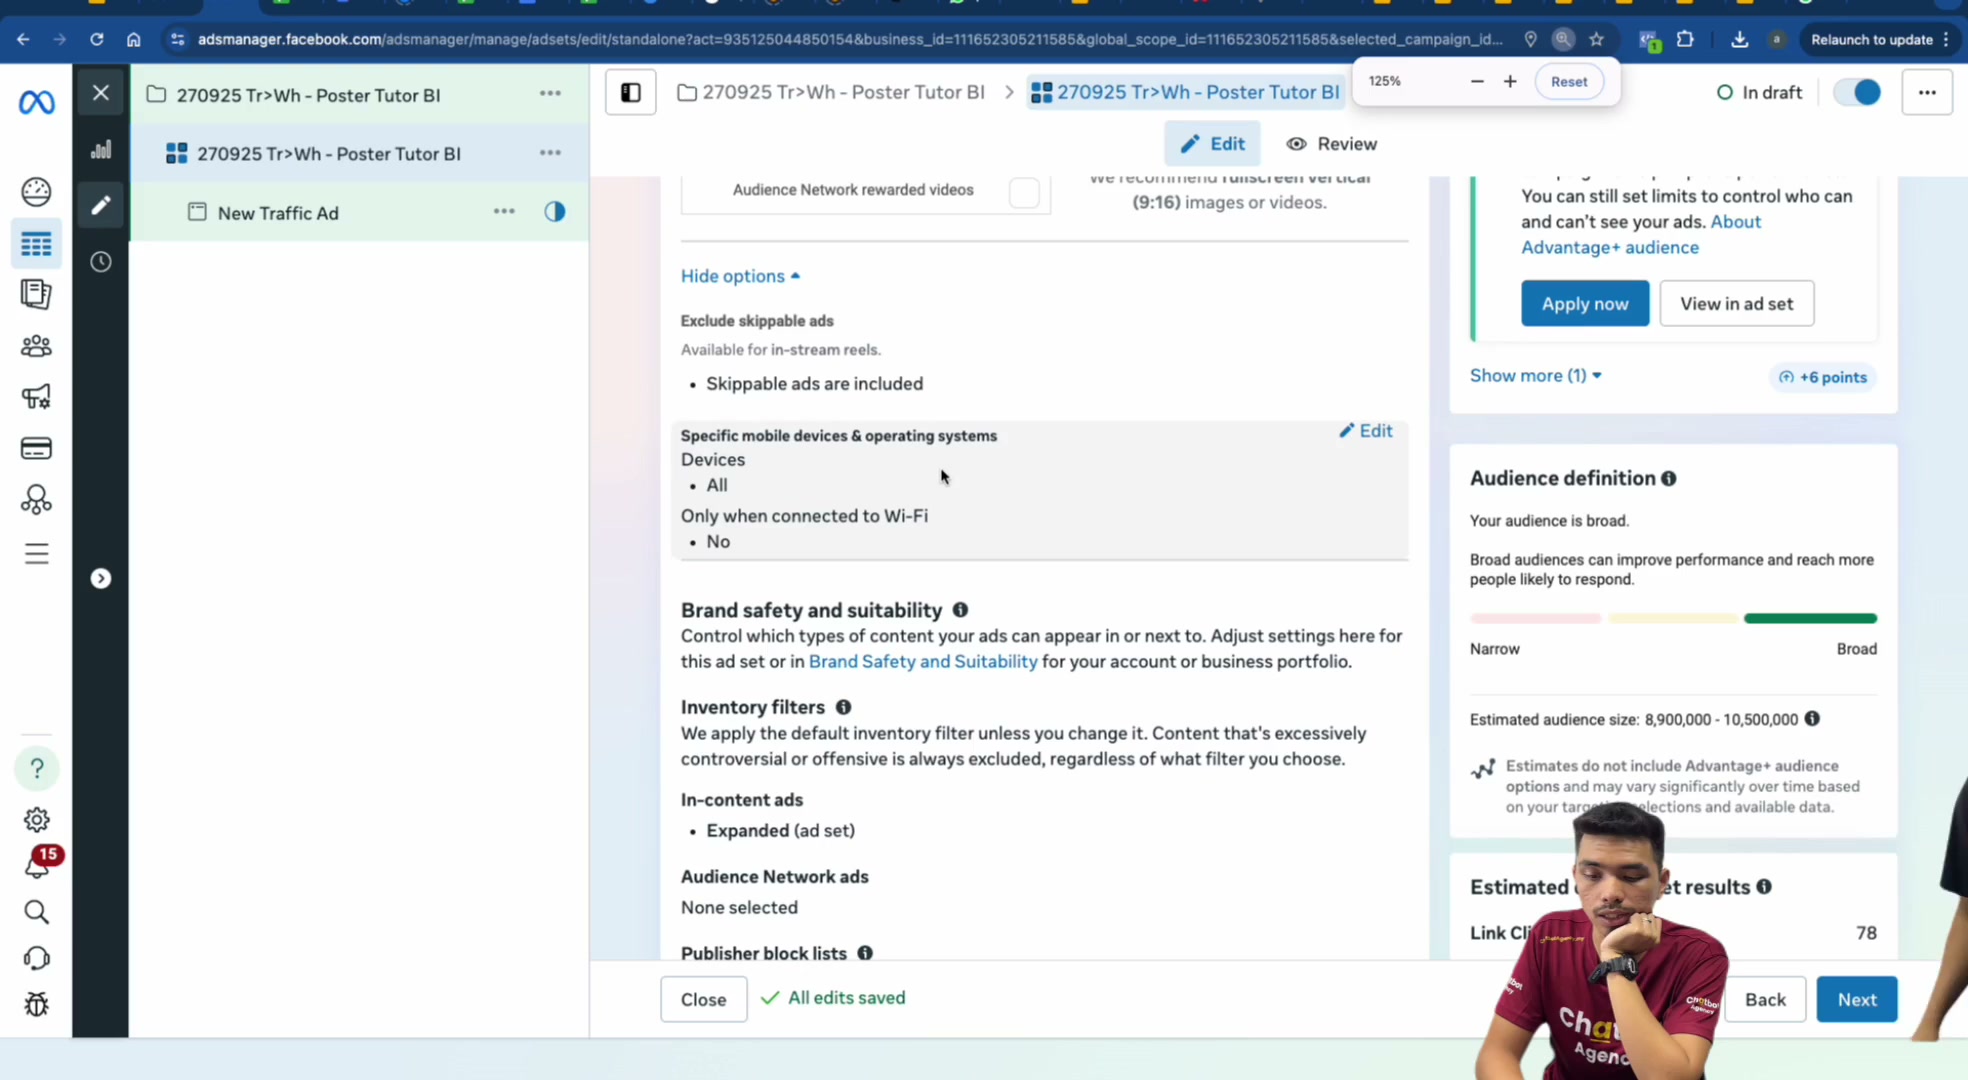Image resolution: width=1968 pixels, height=1080 pixels.
Task: Open Advertising megaphone icon in sidebar
Action: [x=36, y=397]
